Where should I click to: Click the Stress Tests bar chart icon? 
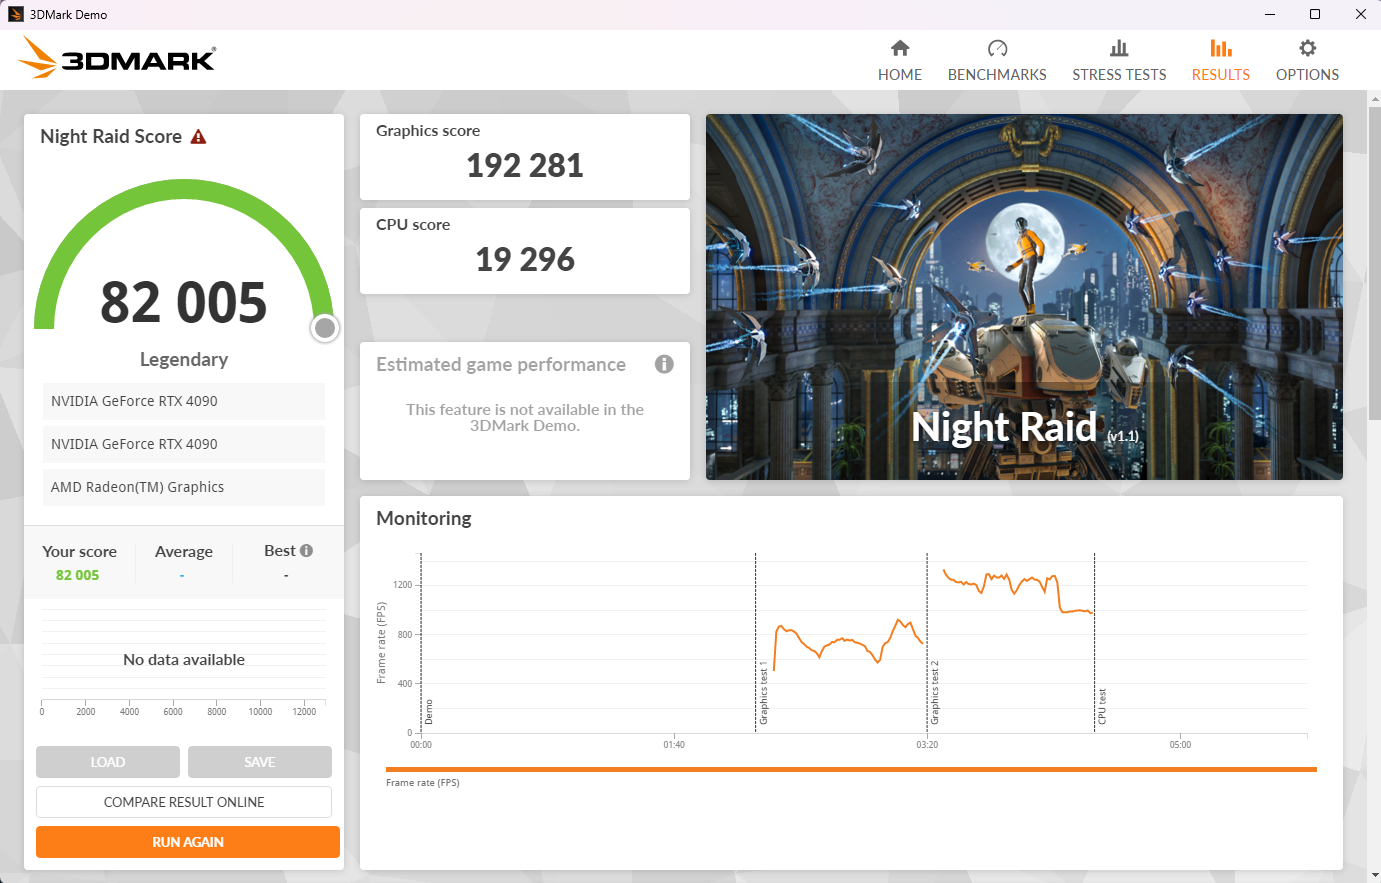click(x=1119, y=48)
